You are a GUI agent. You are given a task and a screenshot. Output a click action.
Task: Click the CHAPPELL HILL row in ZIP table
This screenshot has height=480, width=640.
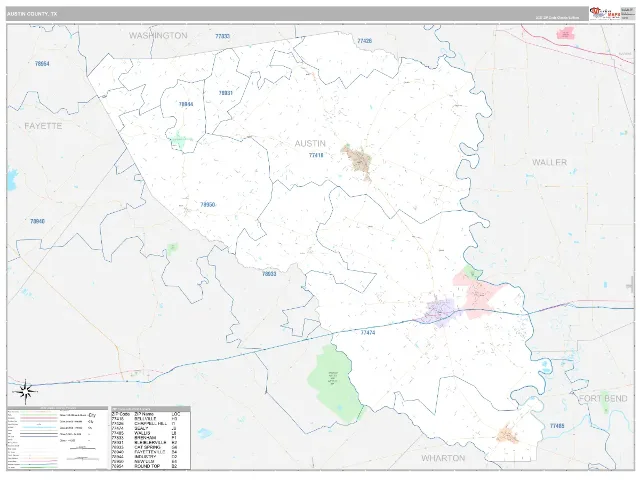[150, 423]
